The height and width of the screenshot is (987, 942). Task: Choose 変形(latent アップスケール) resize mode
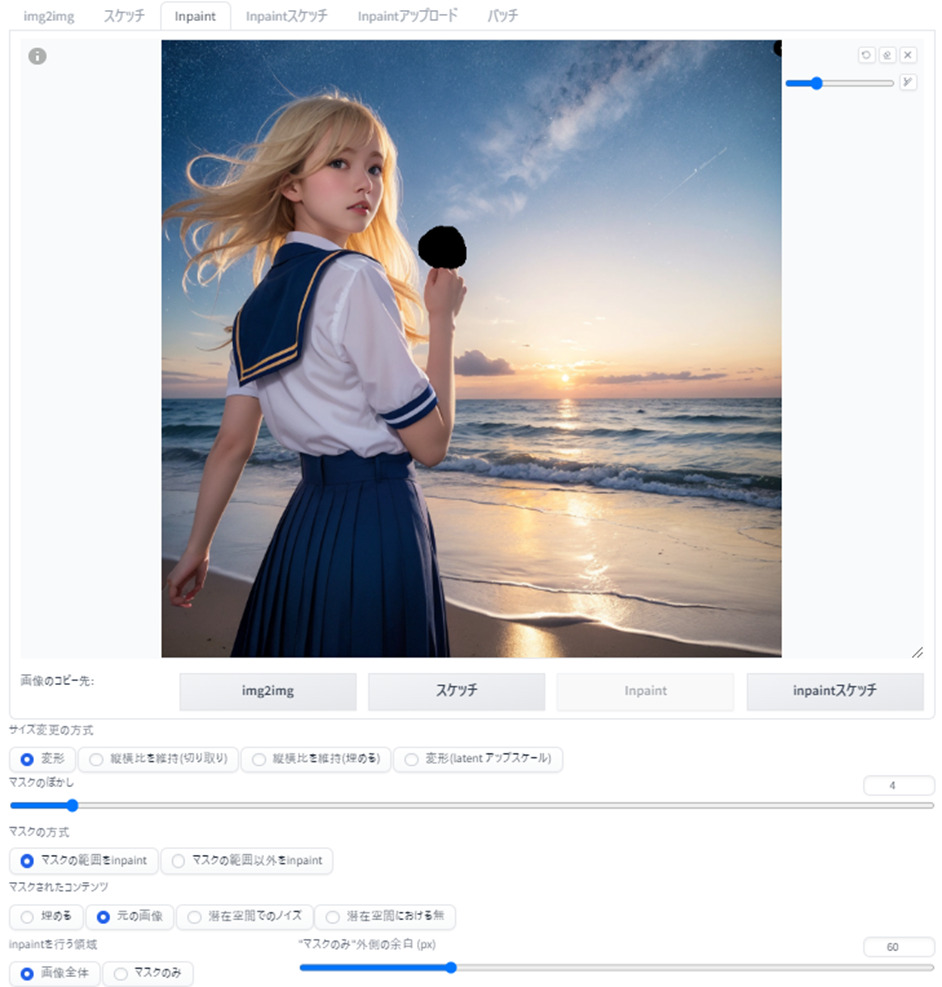pos(478,760)
